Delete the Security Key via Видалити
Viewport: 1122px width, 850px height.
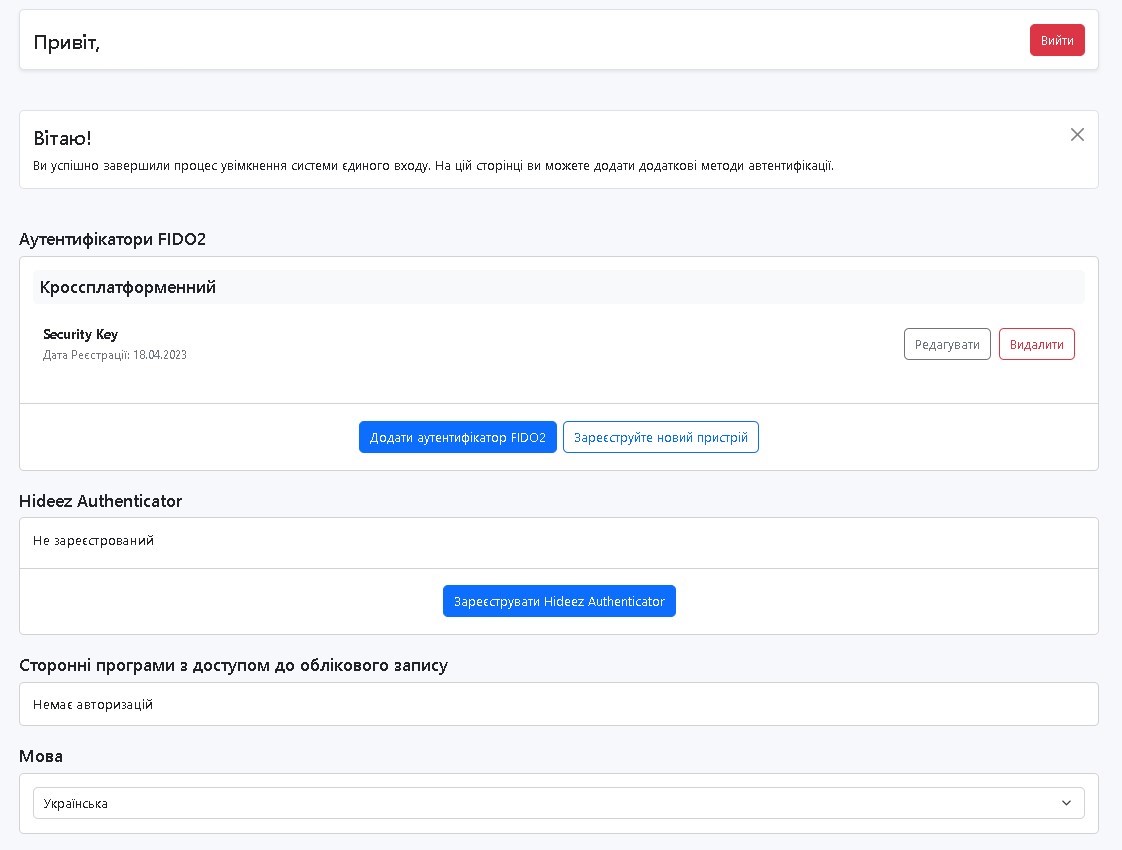(1036, 344)
